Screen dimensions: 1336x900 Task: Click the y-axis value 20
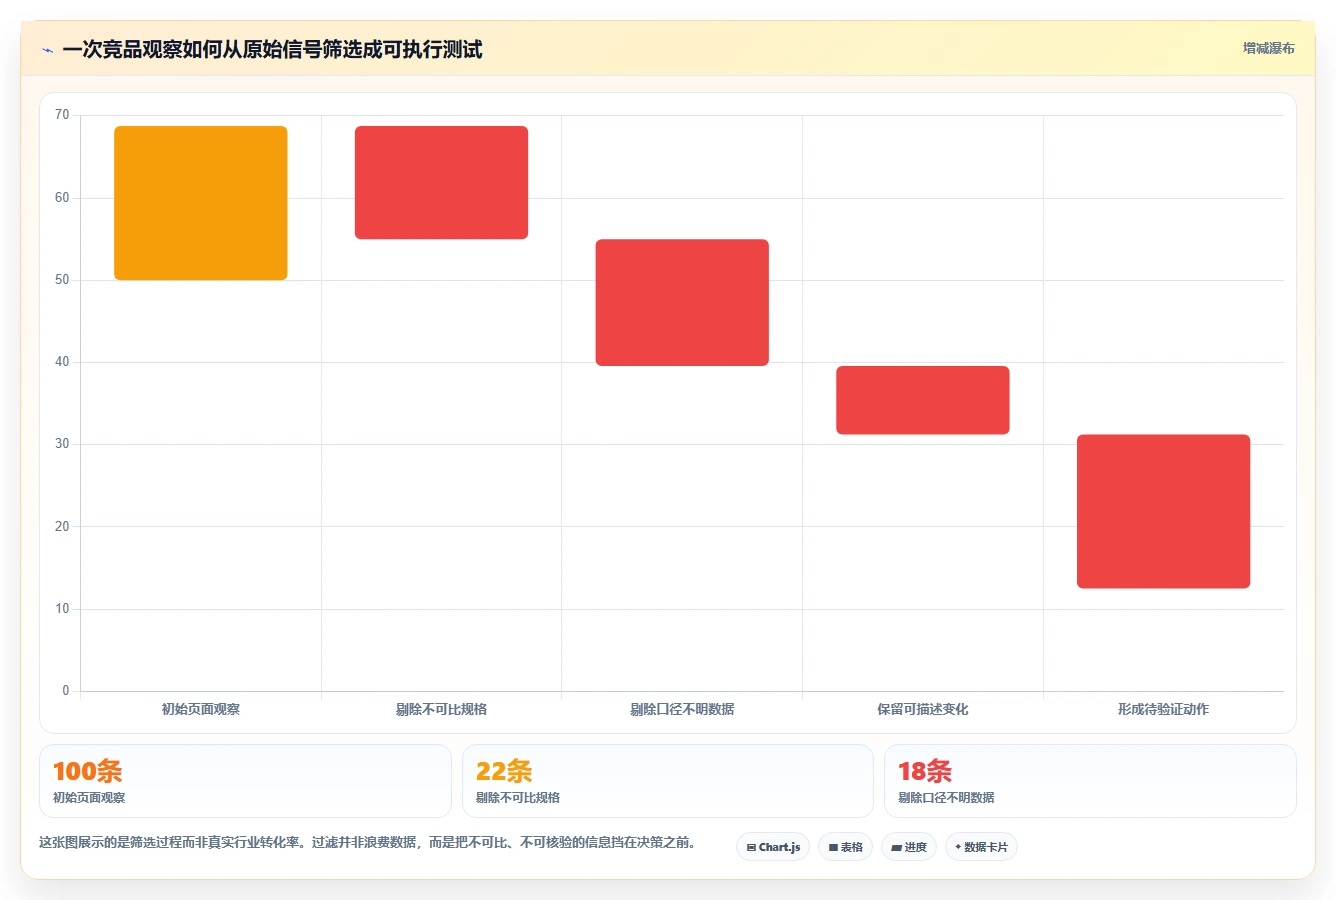[62, 527]
